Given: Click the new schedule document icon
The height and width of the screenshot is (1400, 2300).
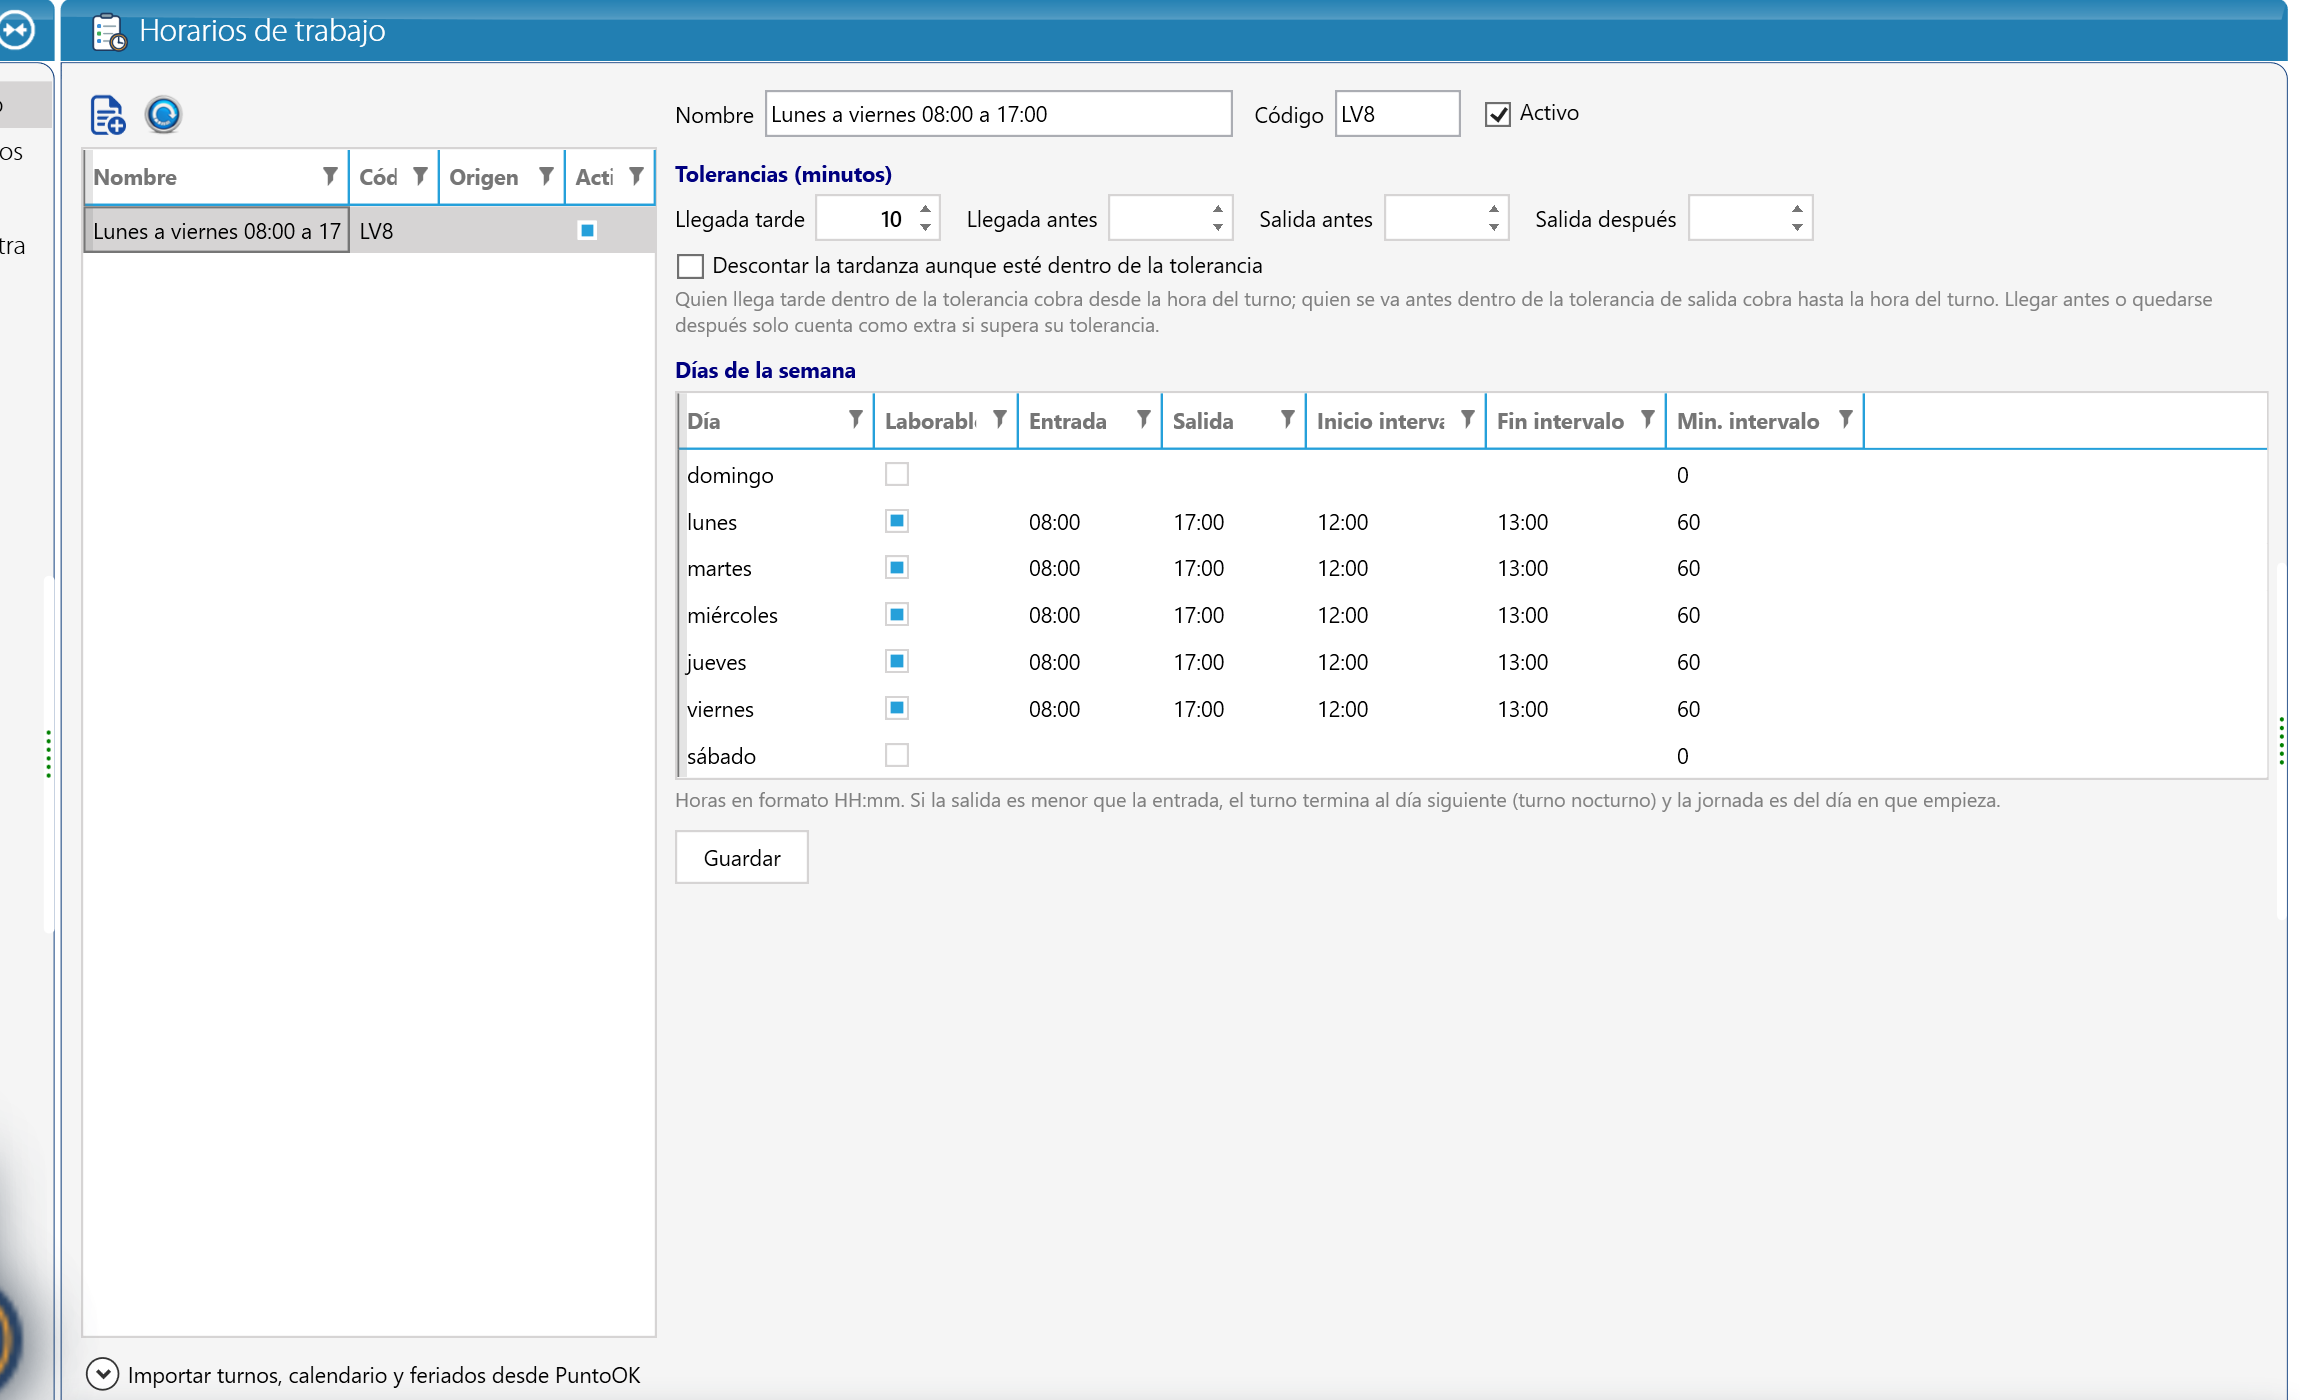Looking at the screenshot, I should pyautogui.click(x=107, y=115).
